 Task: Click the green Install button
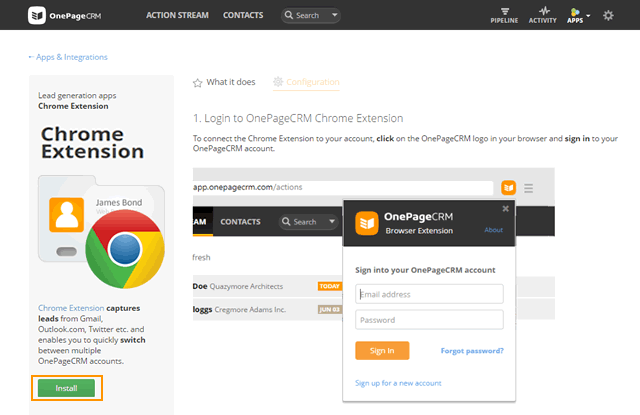(66, 388)
